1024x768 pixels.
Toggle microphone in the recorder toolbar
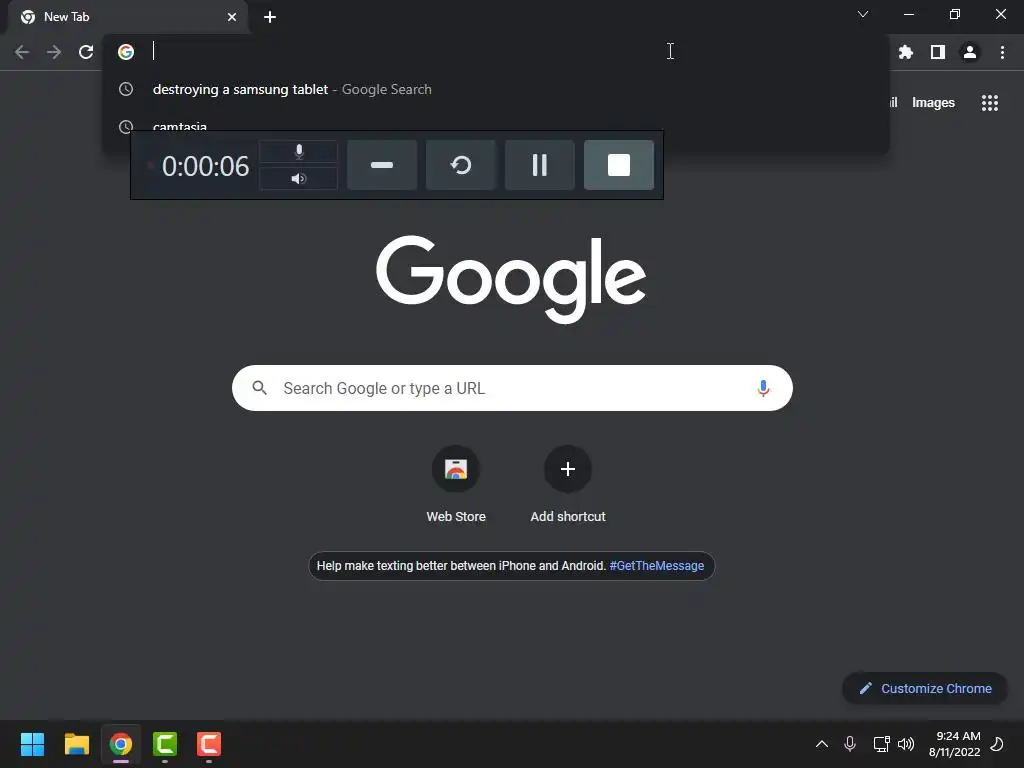299,152
